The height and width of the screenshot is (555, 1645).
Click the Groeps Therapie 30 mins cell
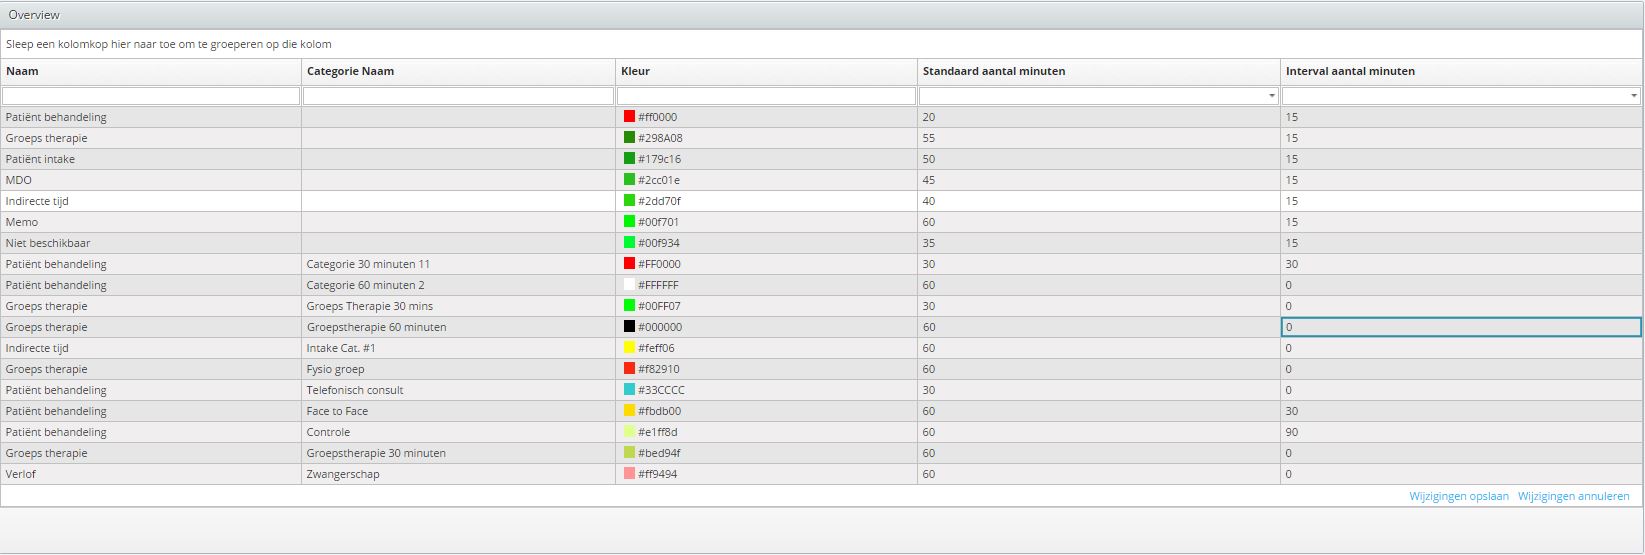[x=458, y=306]
